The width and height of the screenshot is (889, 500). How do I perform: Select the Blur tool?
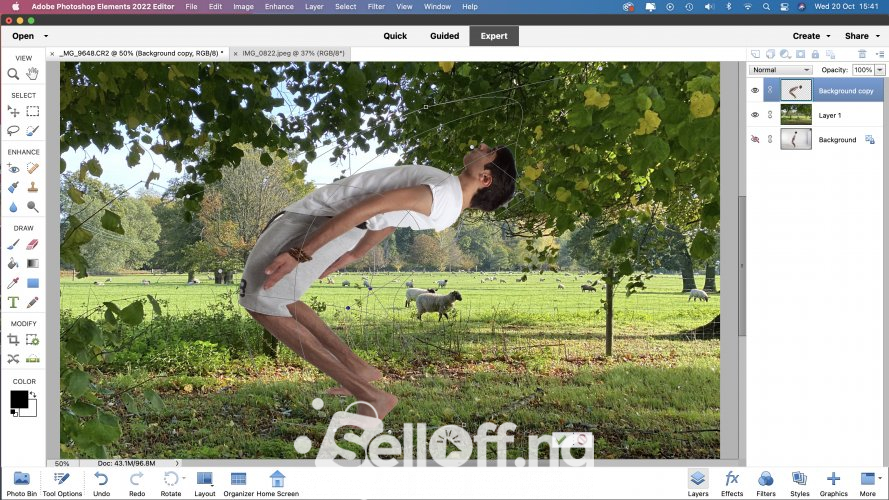[x=13, y=207]
